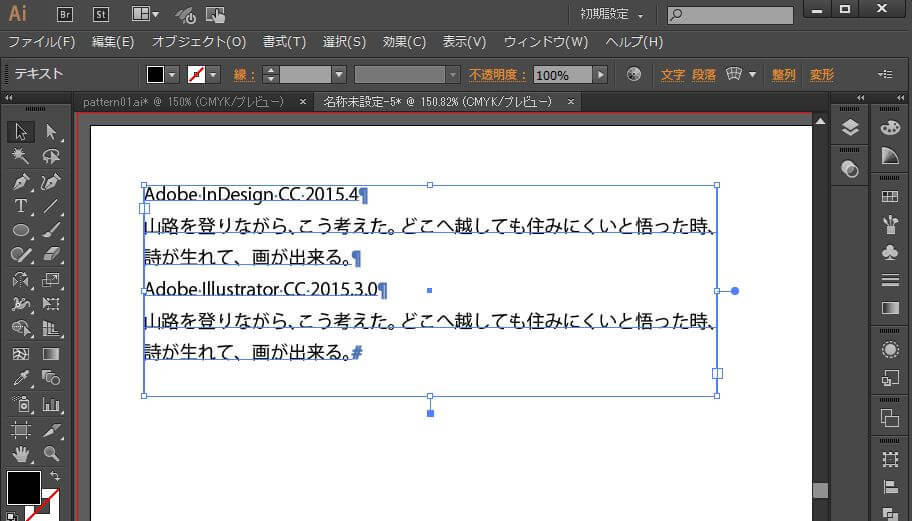Select the Paintbrush tool
The image size is (912, 521).
pyautogui.click(x=51, y=230)
